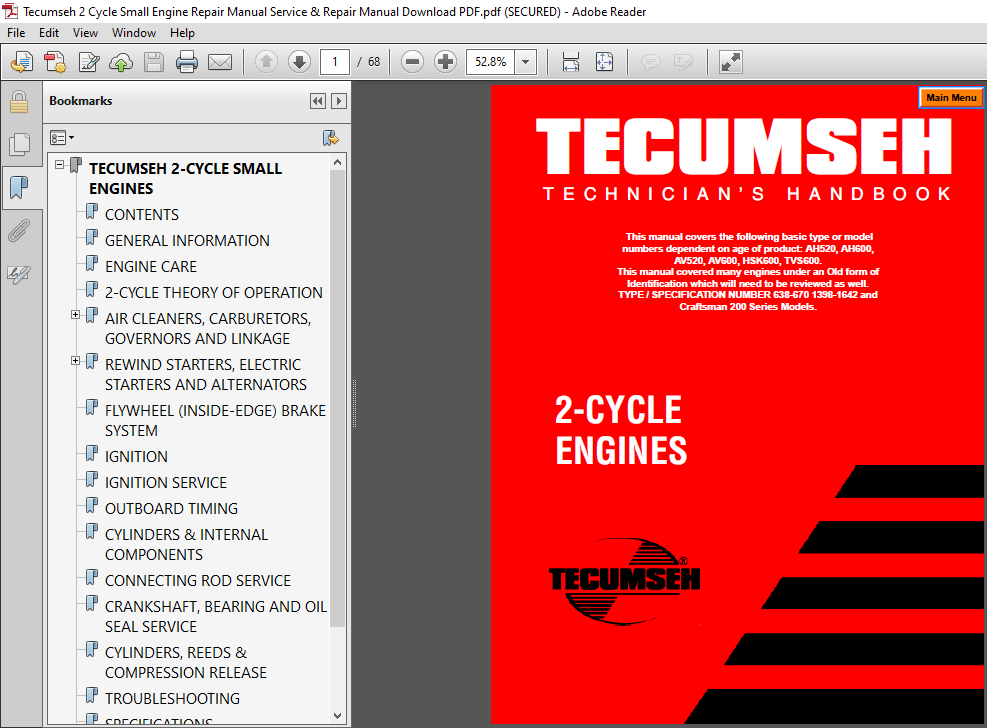The height and width of the screenshot is (728, 987).
Task: Open the Window menu
Action: coord(134,33)
